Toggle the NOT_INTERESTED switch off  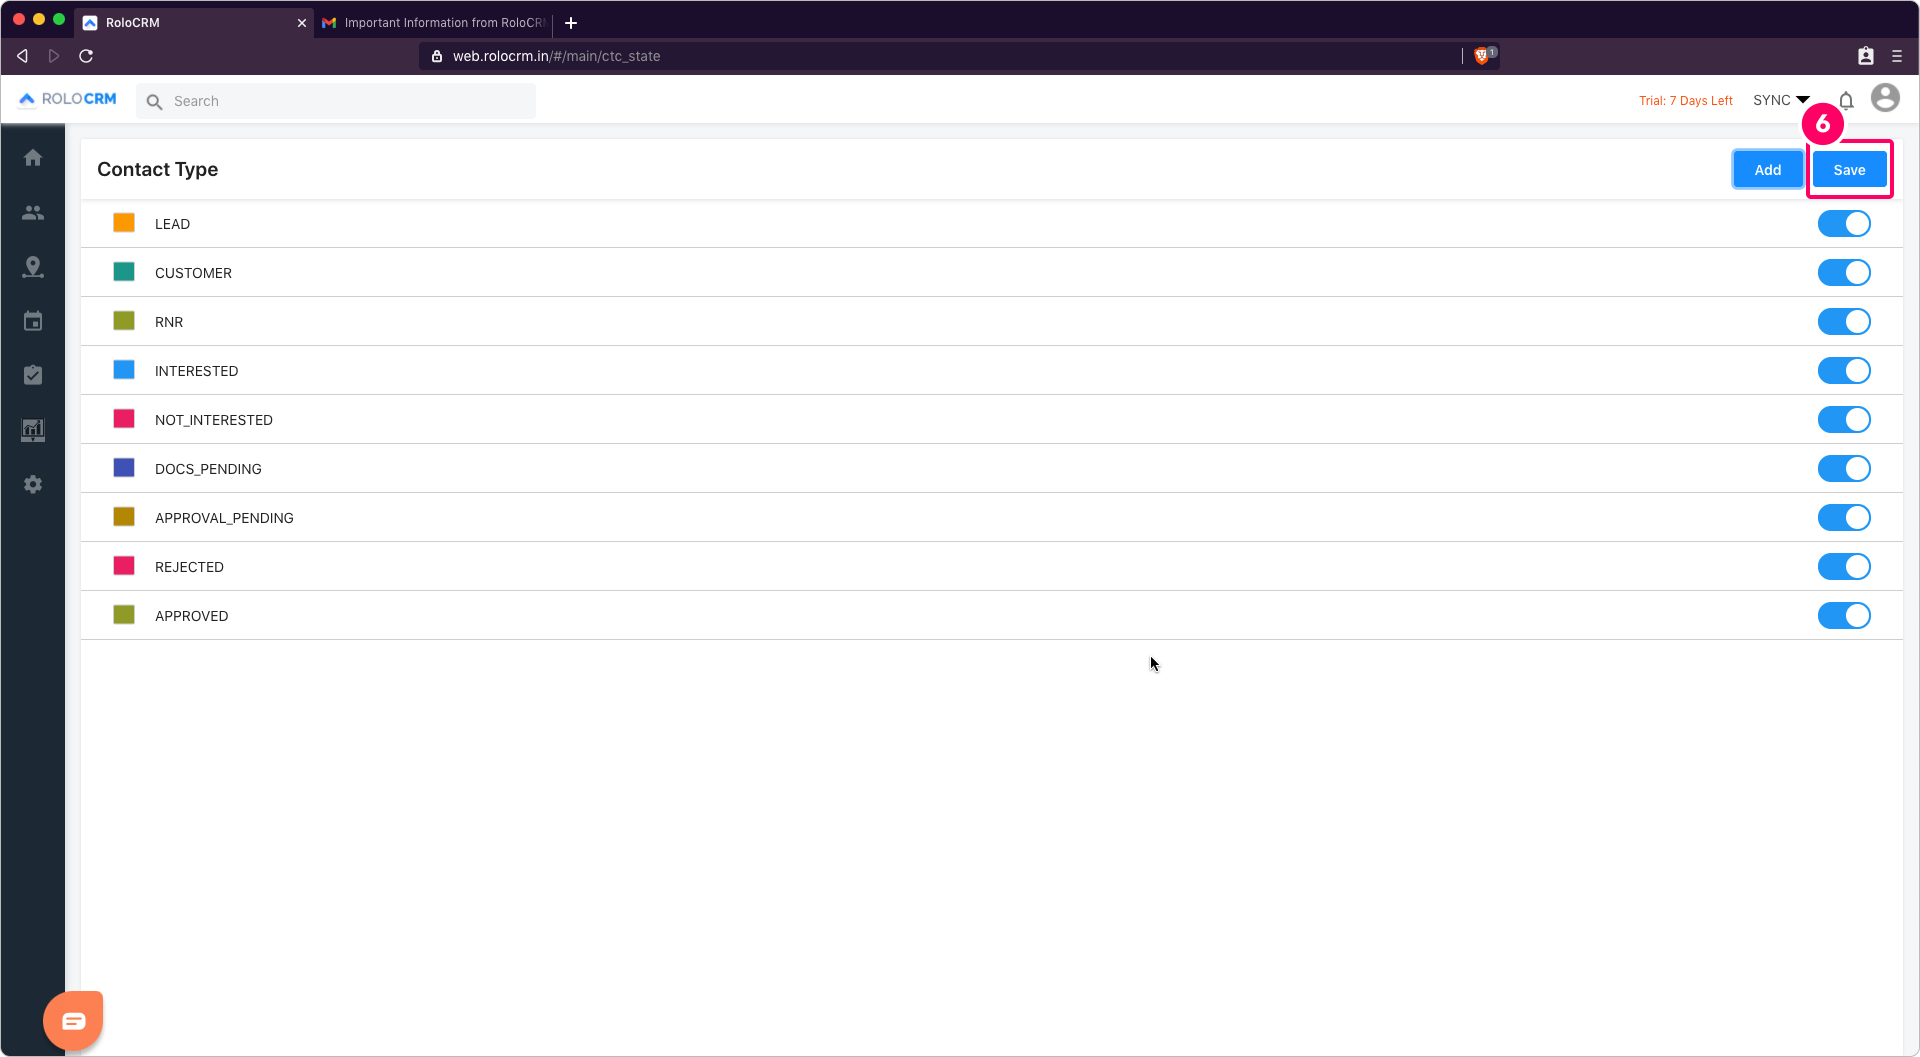pos(1844,420)
